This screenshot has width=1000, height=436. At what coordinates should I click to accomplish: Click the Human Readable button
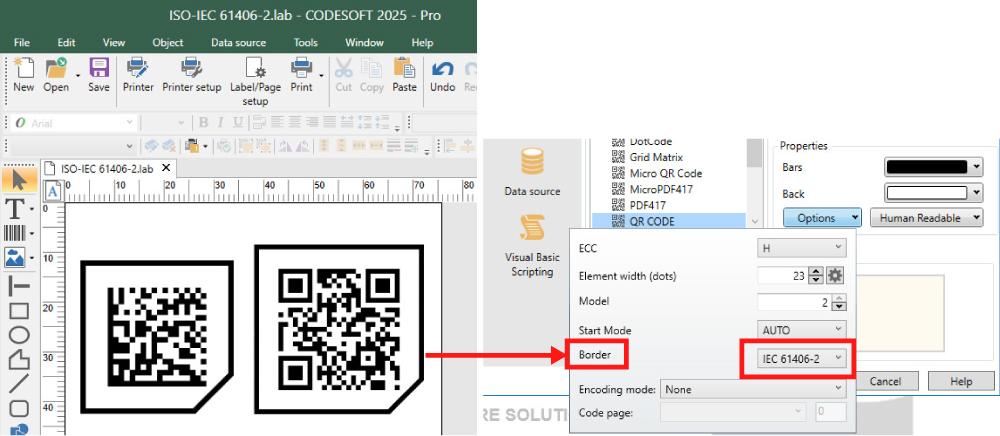point(926,218)
